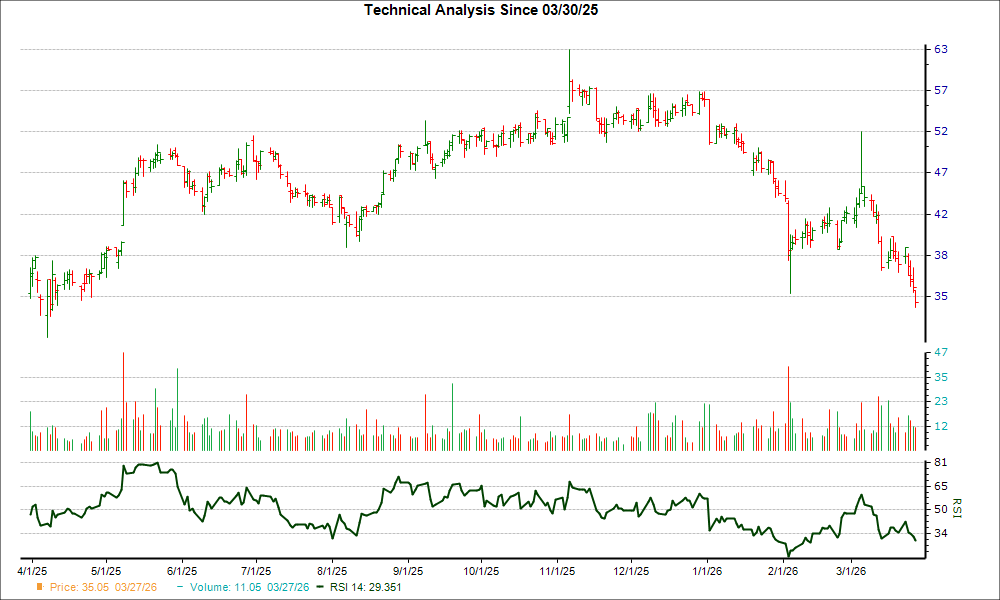Click the RSI line dip below 34 near 2/1/26

click(790, 551)
